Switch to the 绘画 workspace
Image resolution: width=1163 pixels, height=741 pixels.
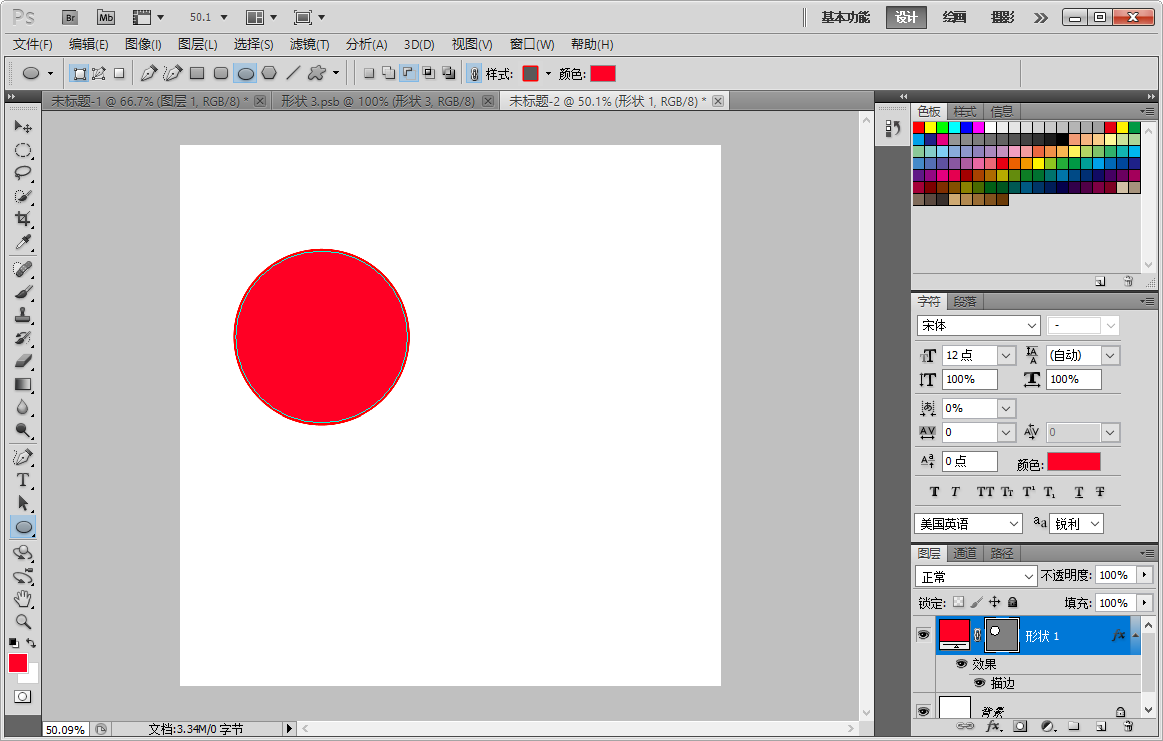click(954, 17)
